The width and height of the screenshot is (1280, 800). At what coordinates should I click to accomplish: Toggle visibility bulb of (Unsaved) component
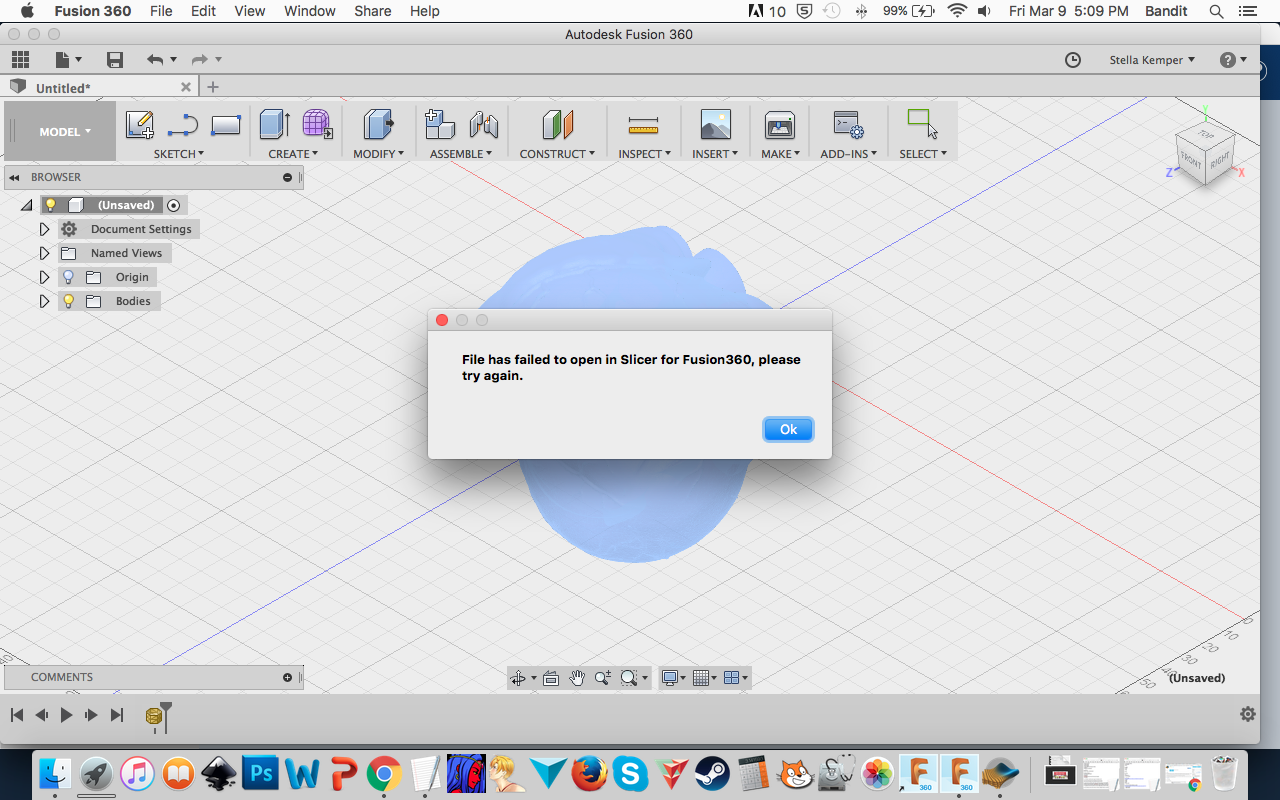[51, 205]
